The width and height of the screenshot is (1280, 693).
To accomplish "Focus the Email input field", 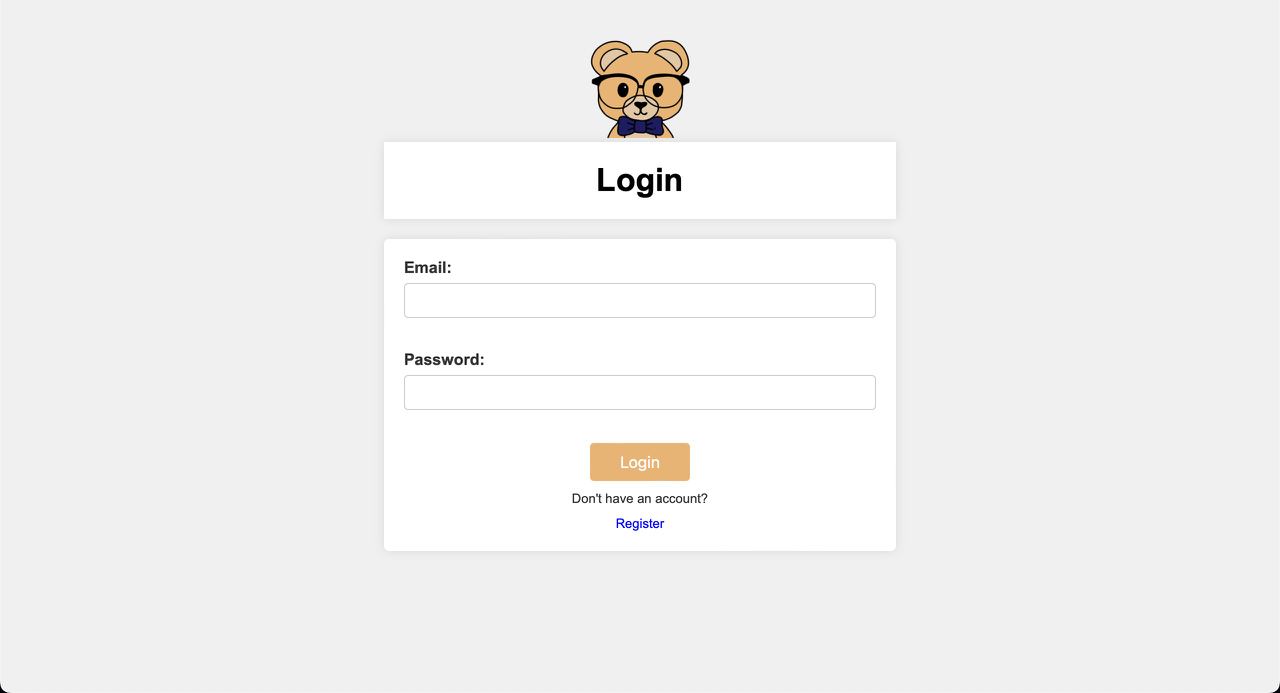I will (640, 300).
